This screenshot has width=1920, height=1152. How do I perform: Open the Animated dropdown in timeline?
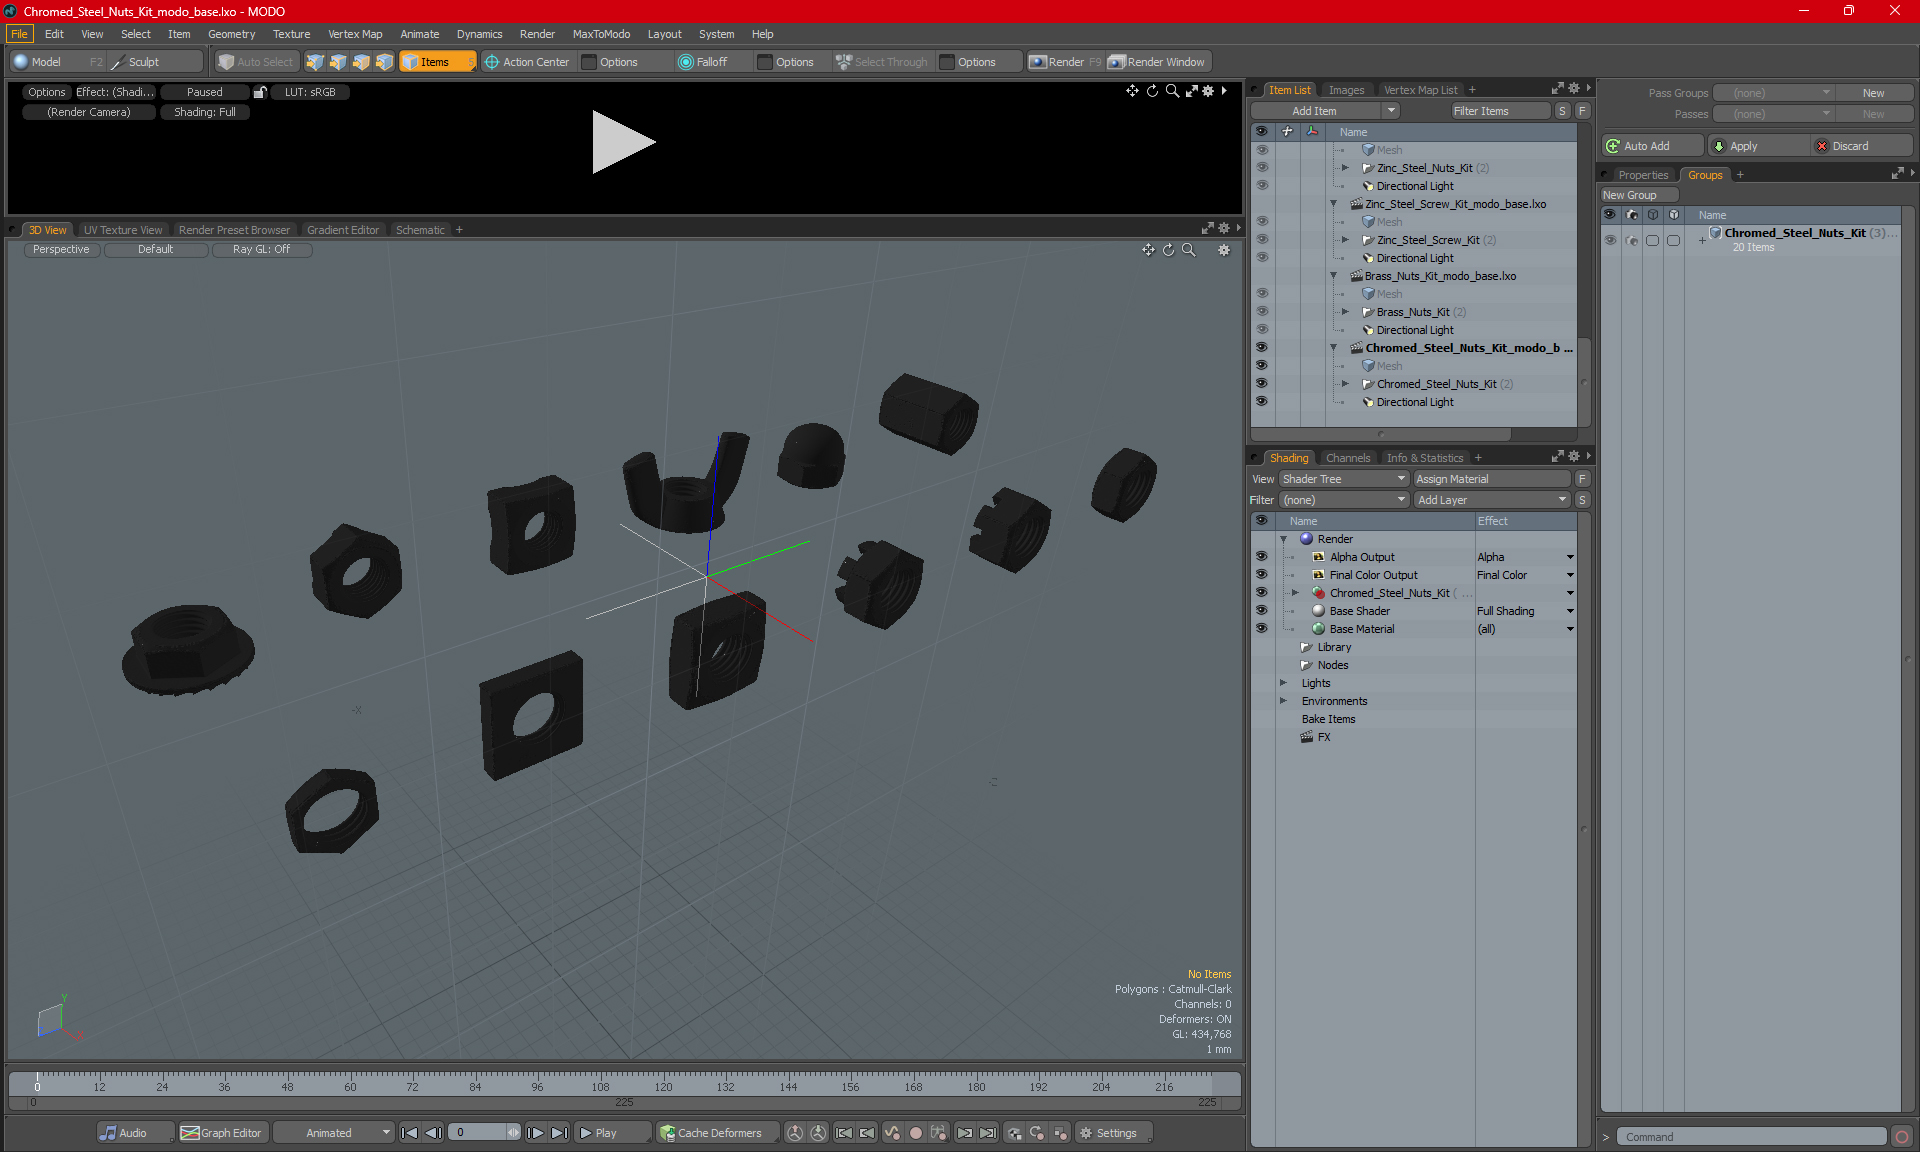pyautogui.click(x=334, y=1133)
